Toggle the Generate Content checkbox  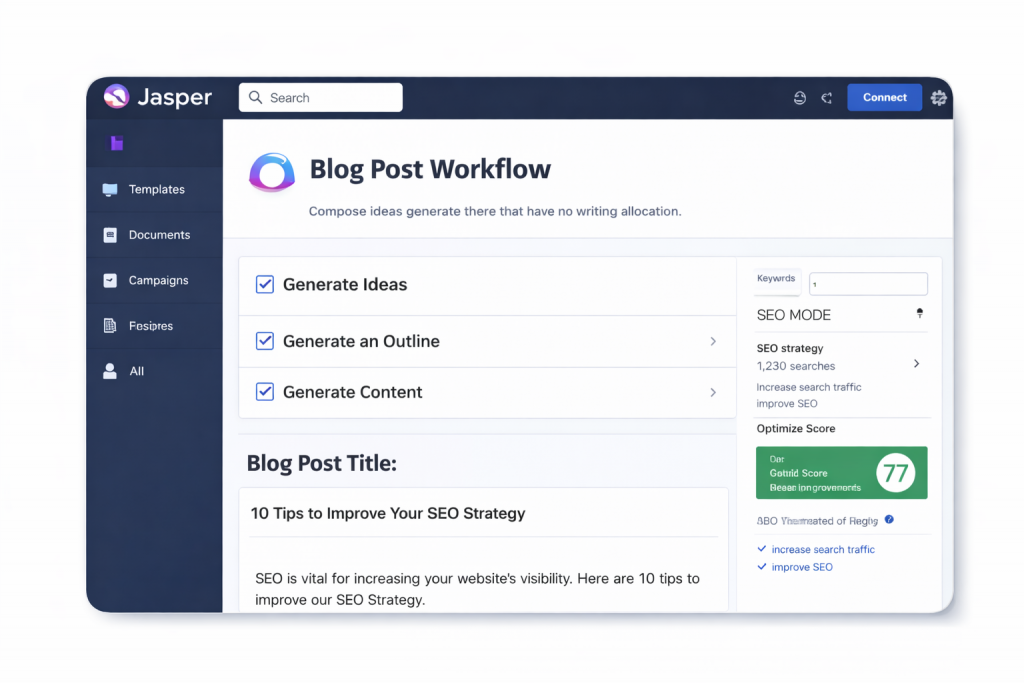[265, 392]
